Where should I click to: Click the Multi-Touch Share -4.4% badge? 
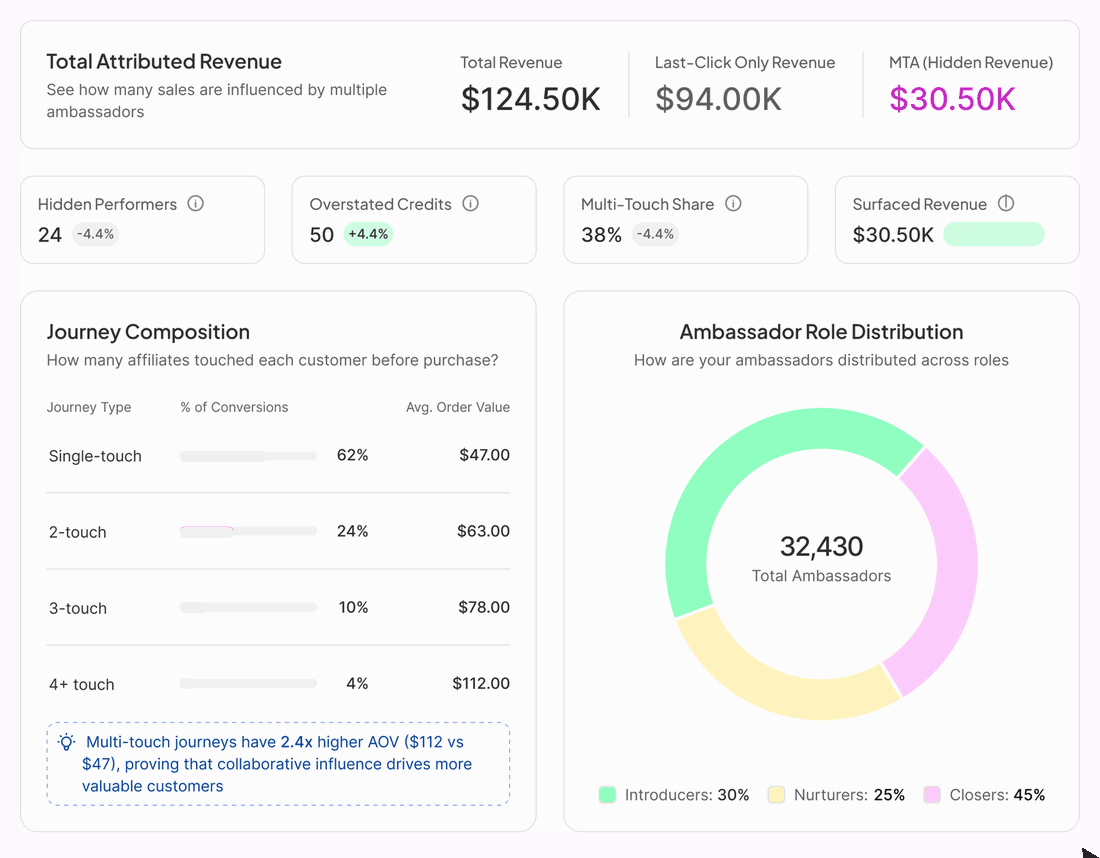point(655,234)
